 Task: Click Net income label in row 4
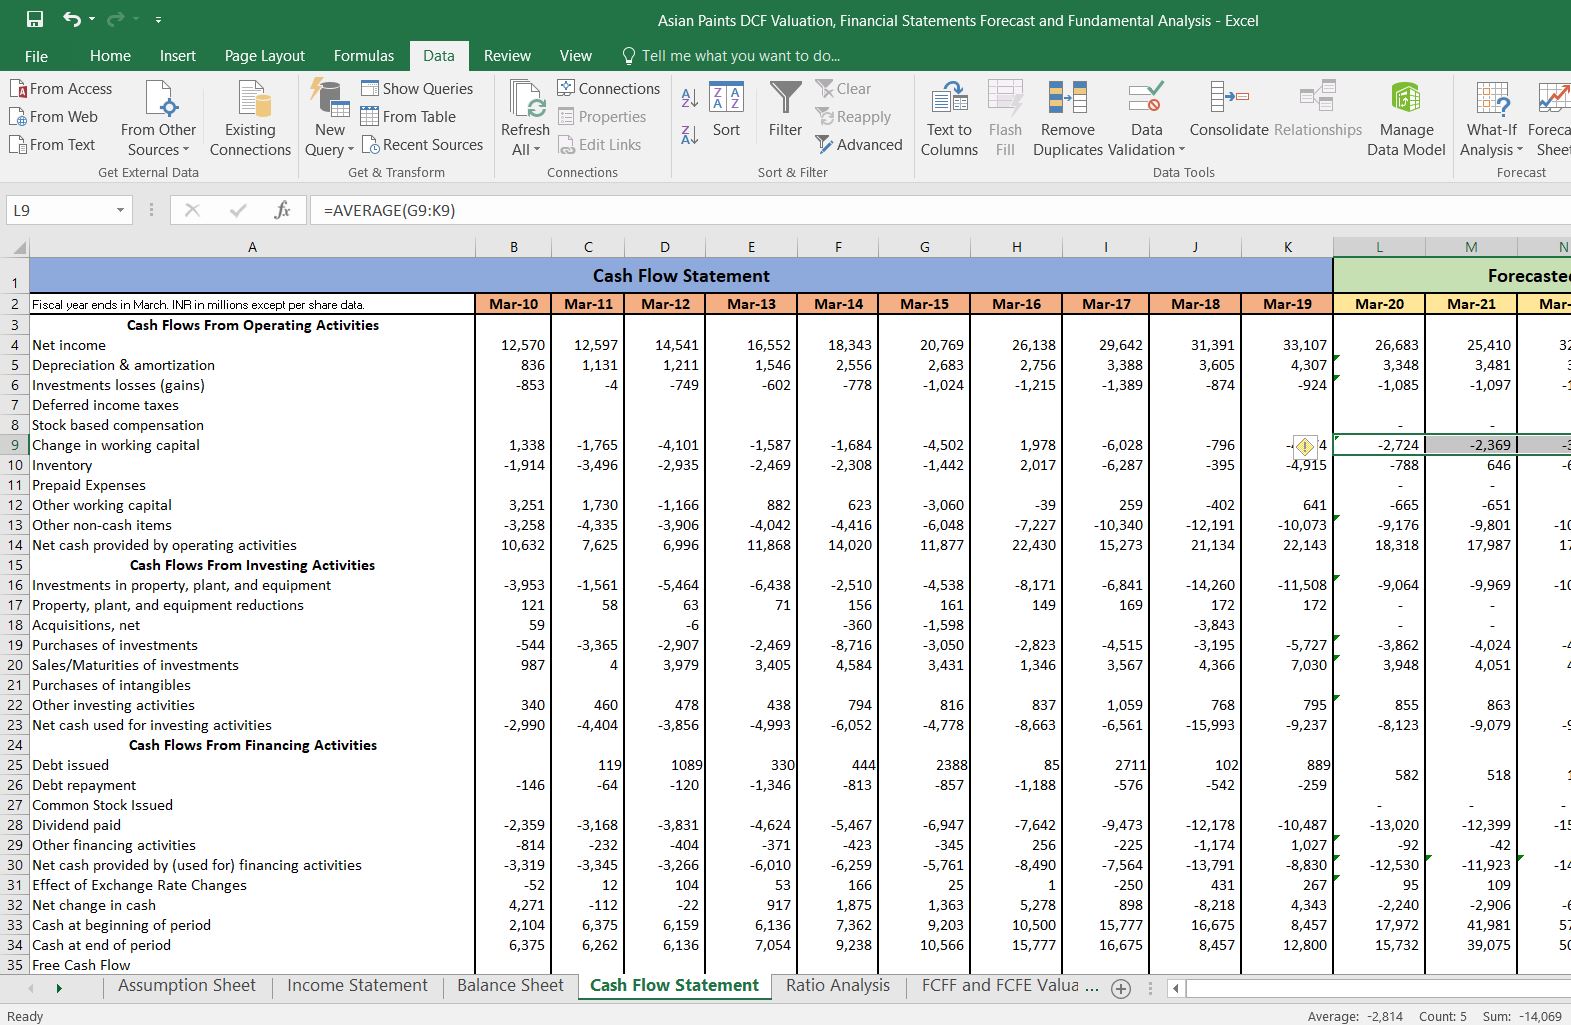tap(68, 345)
